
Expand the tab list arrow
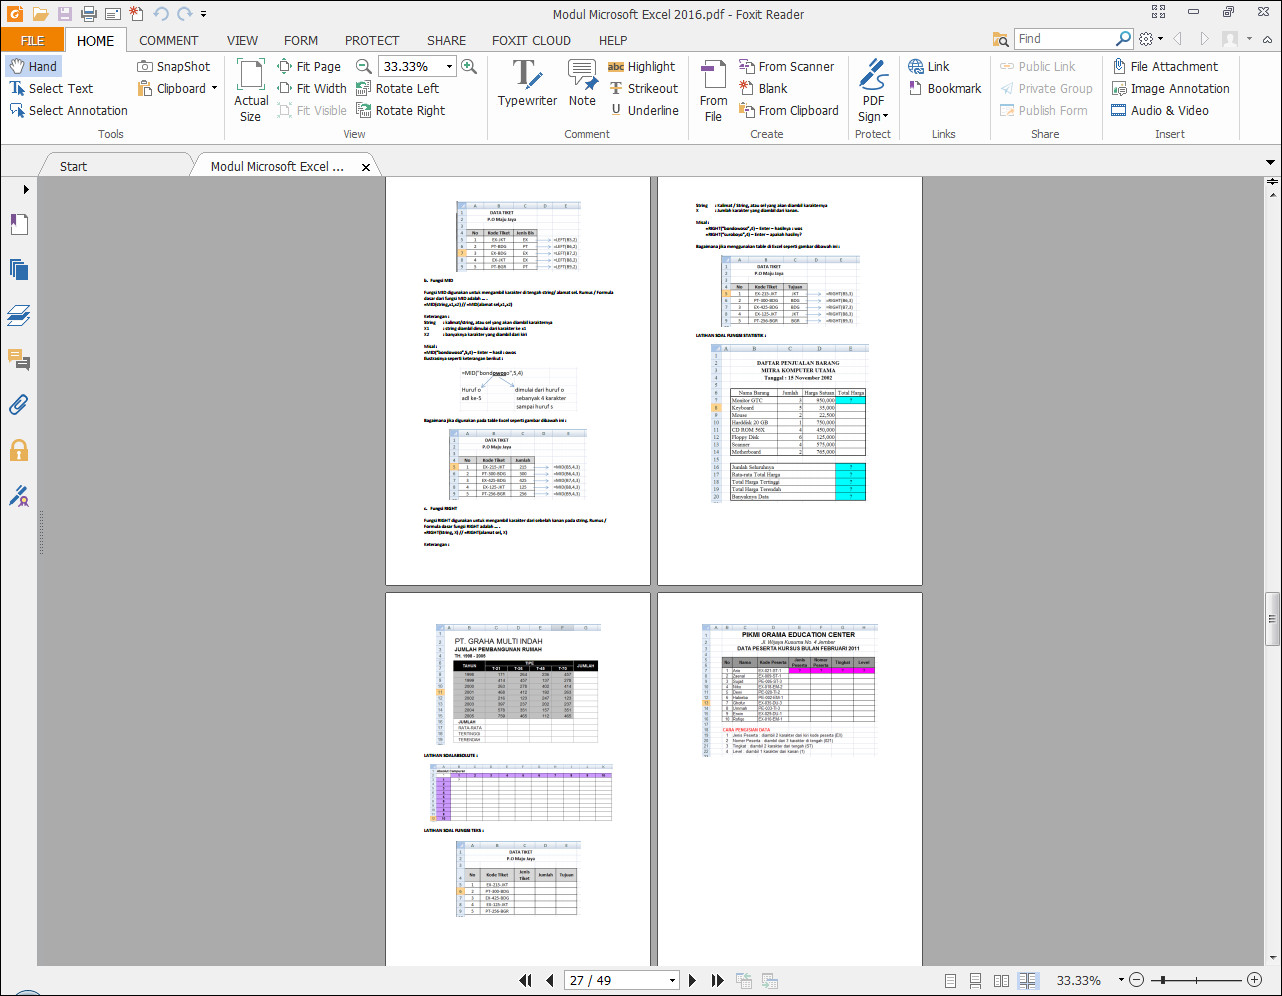1270,162
